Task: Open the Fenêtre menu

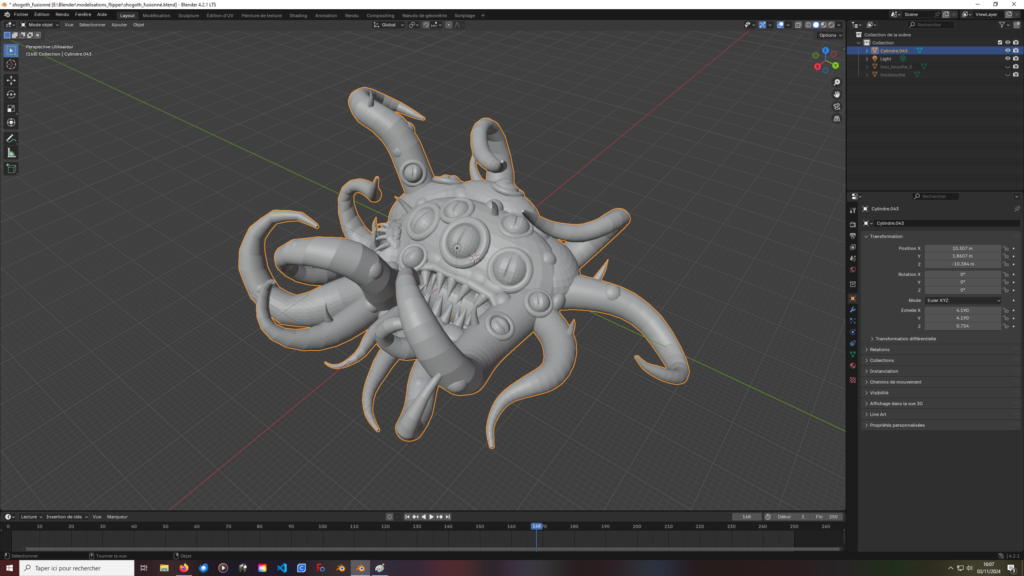Action: 83,14
